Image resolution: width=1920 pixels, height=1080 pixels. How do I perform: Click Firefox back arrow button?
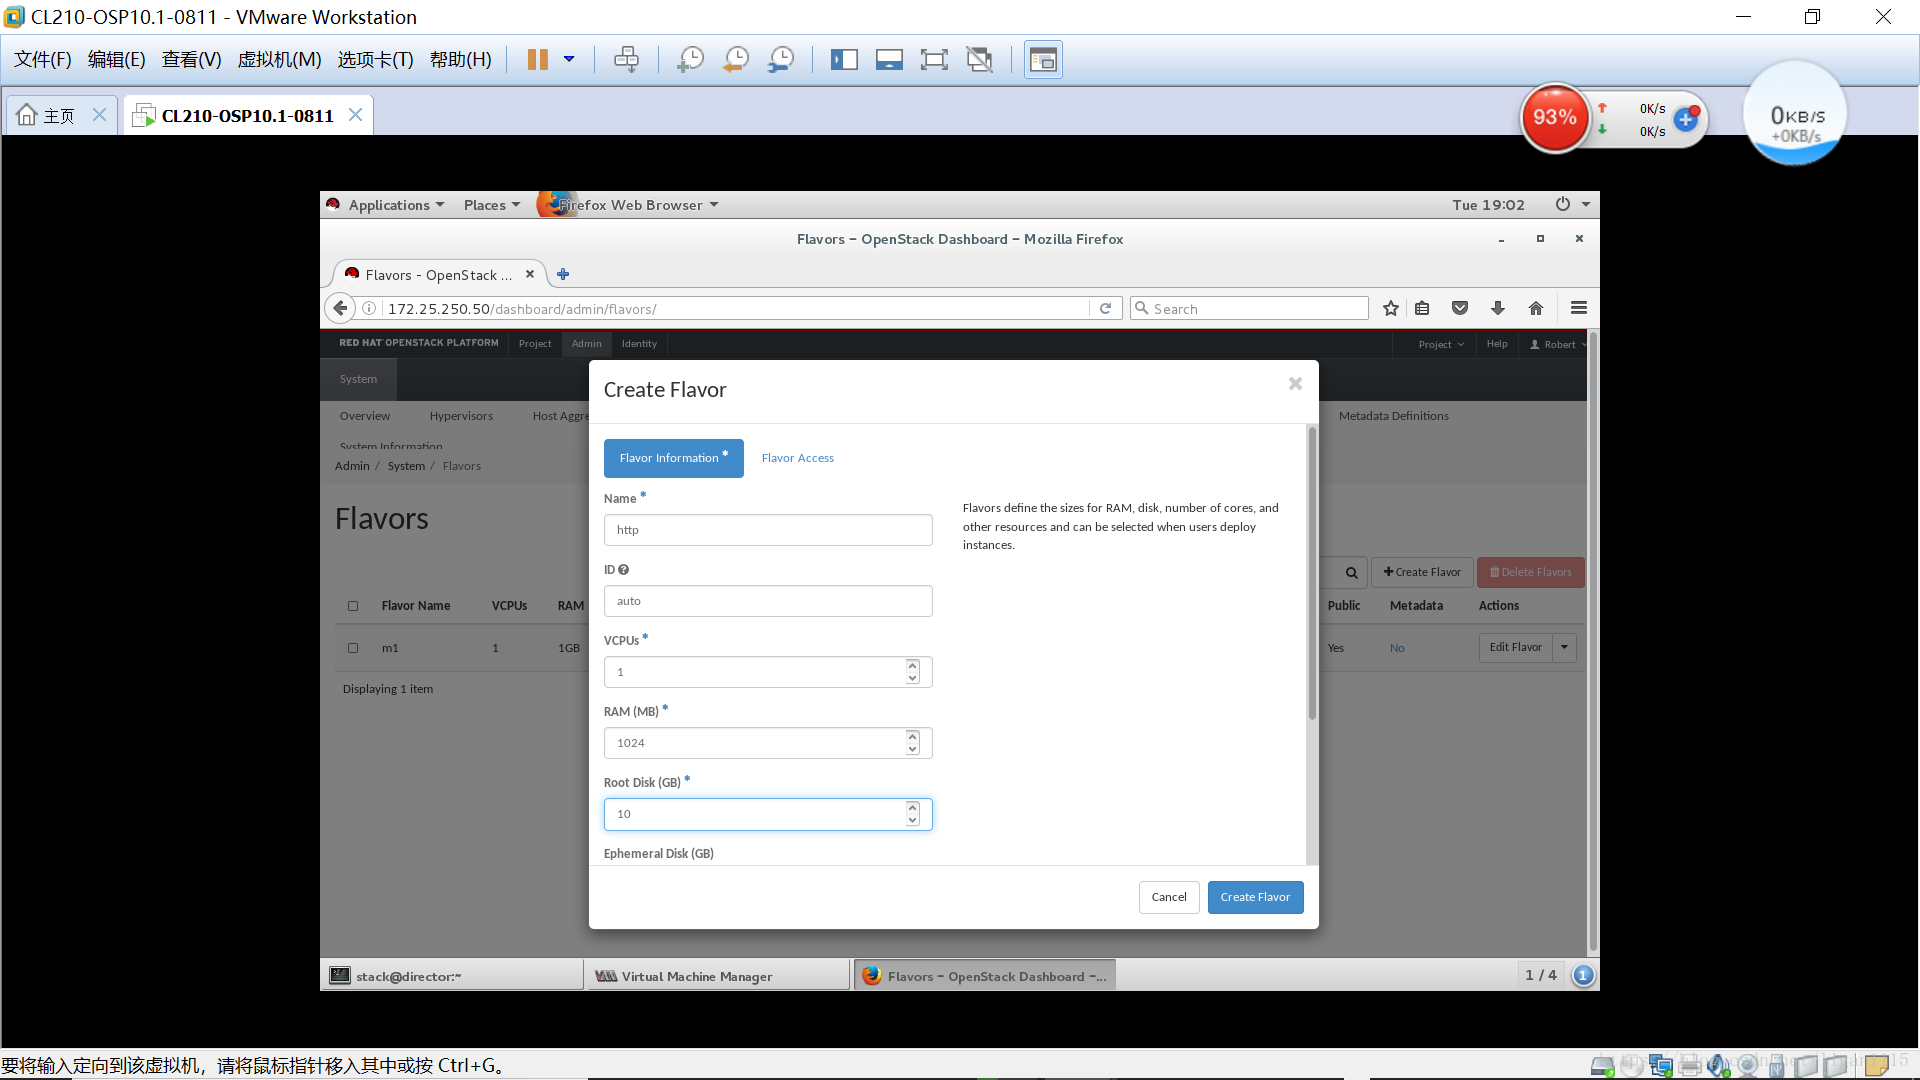(340, 308)
